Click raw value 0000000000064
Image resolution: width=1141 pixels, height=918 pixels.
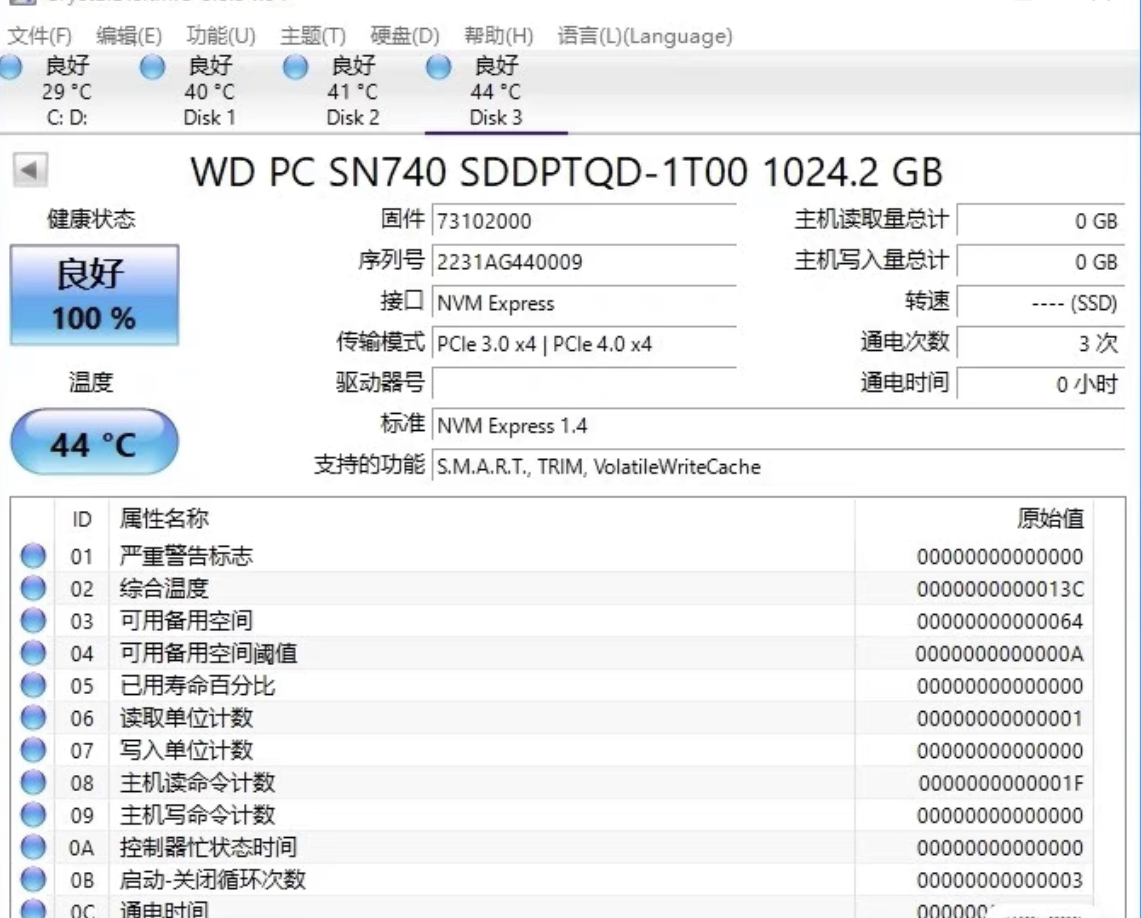pos(1000,621)
